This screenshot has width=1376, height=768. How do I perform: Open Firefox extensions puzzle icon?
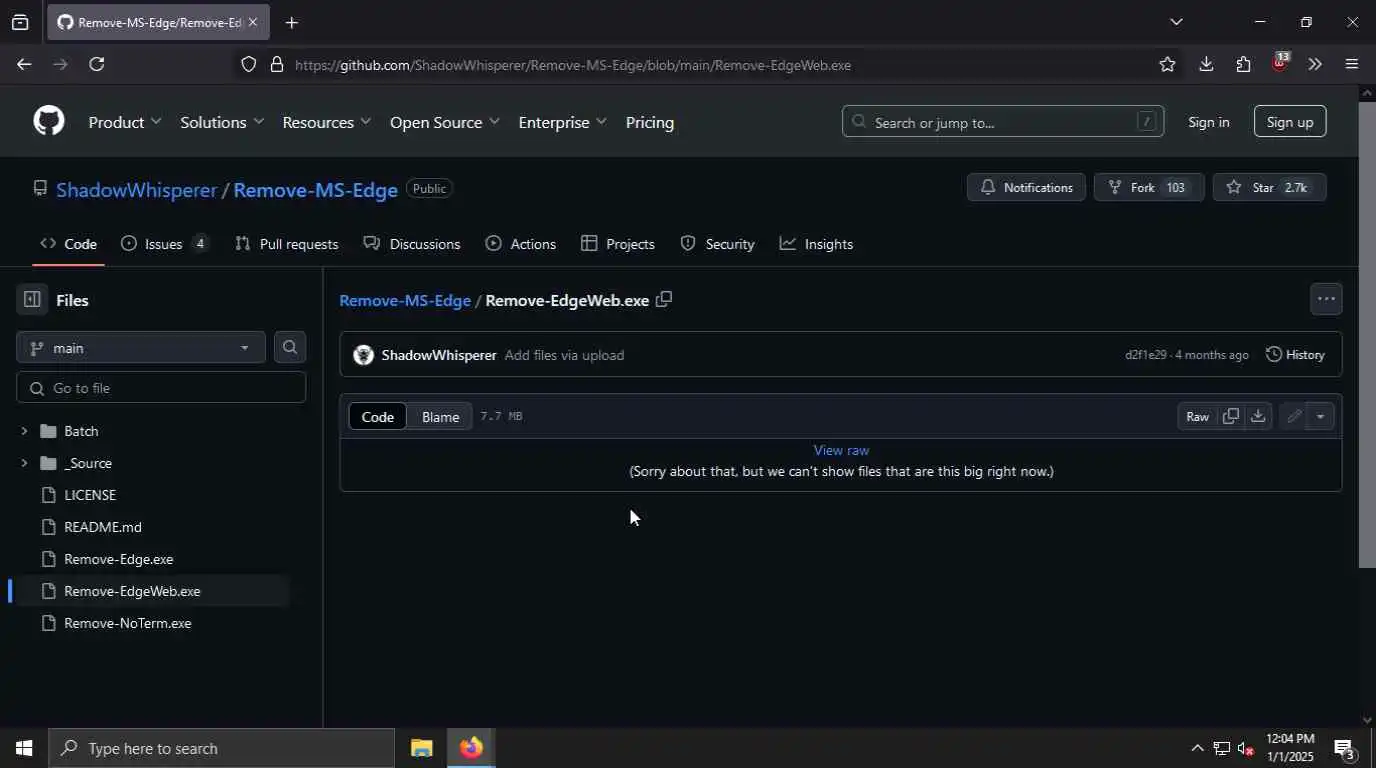[x=1243, y=64]
